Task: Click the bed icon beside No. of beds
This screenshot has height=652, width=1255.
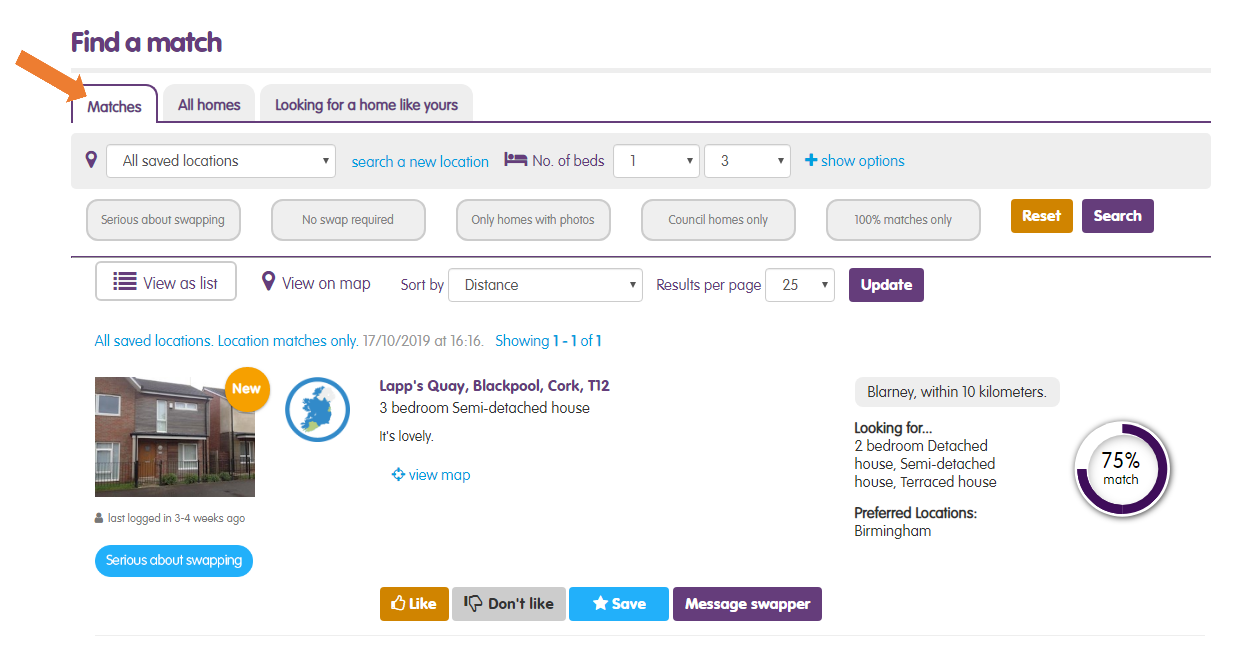Action: tap(515, 160)
